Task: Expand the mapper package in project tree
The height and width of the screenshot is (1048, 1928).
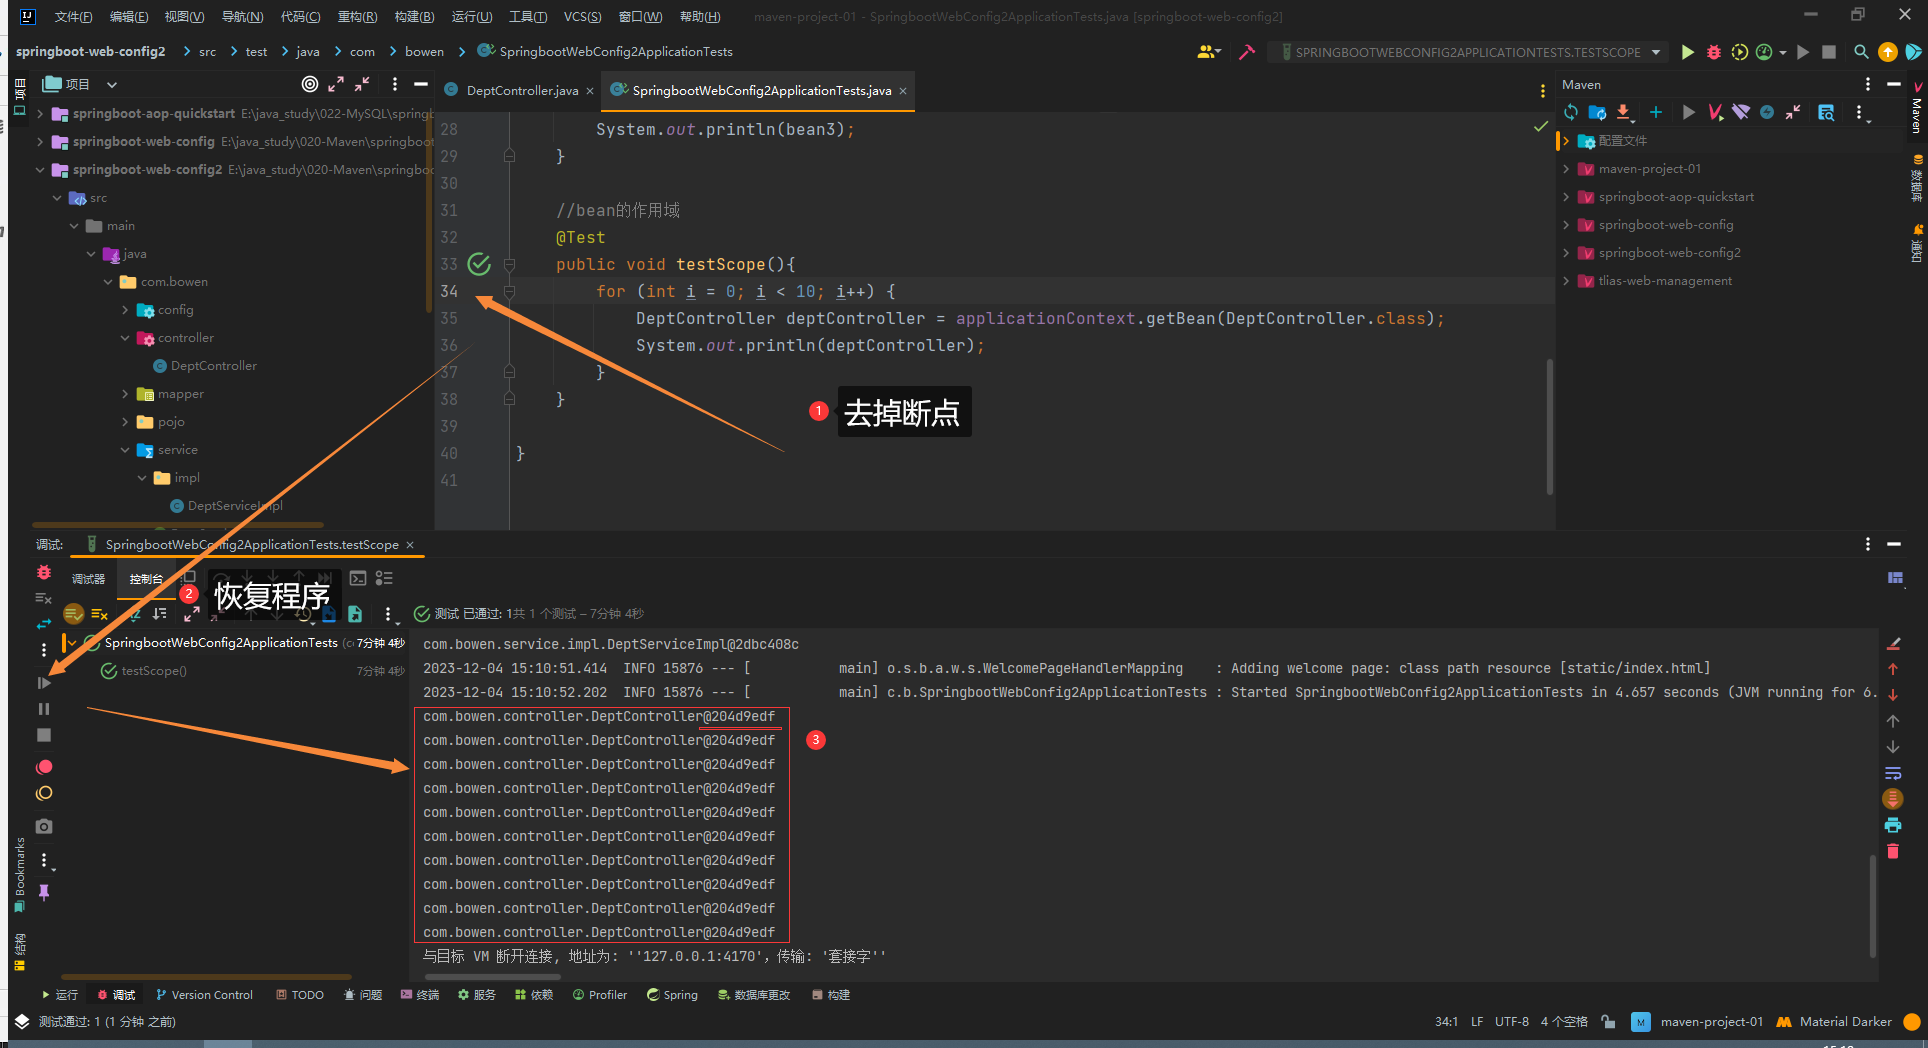Action: click(125, 394)
